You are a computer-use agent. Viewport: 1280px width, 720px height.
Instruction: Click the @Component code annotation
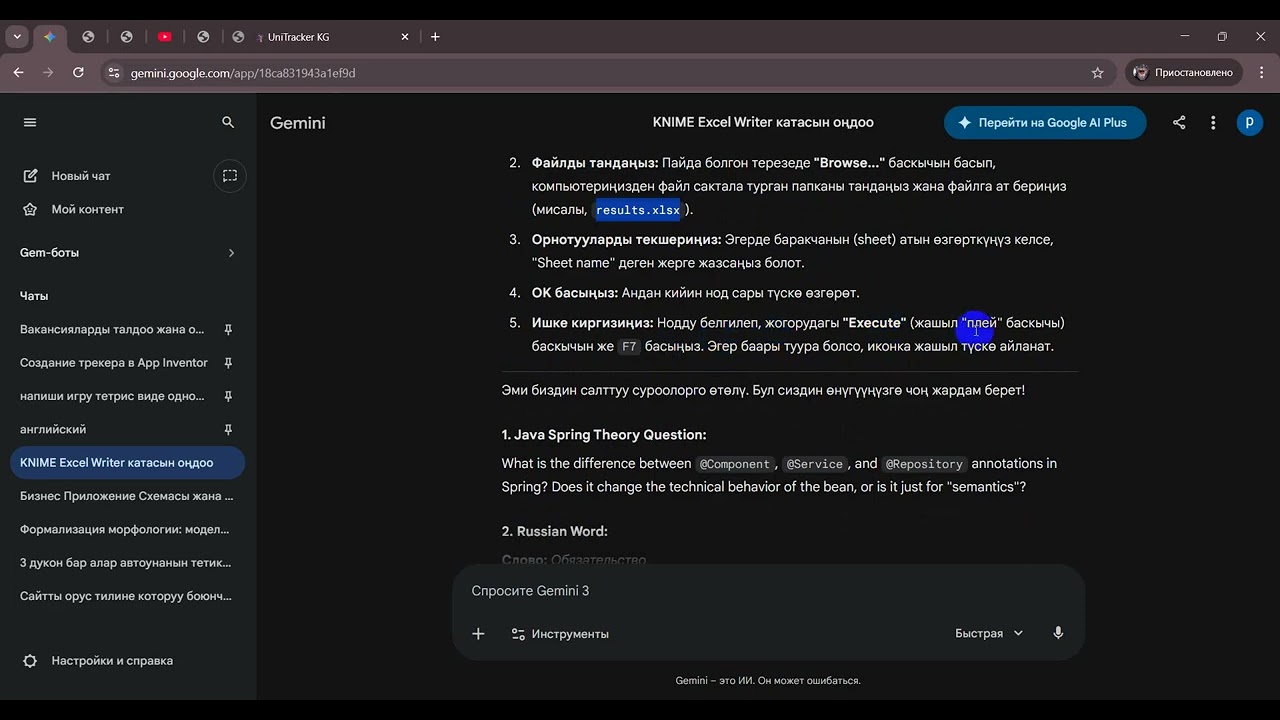(734, 464)
